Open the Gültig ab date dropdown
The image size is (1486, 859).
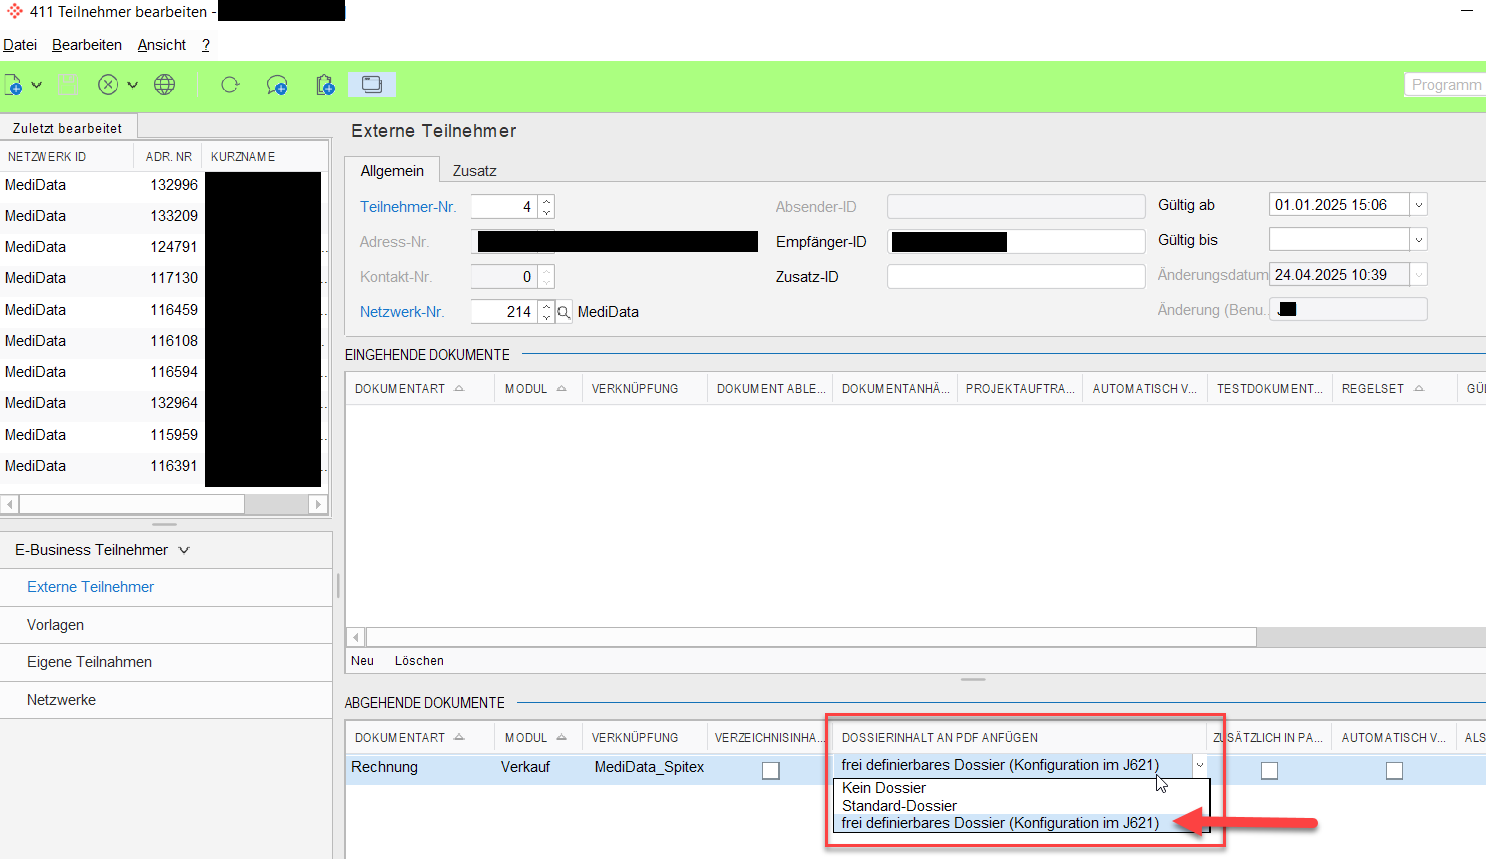point(1418,205)
